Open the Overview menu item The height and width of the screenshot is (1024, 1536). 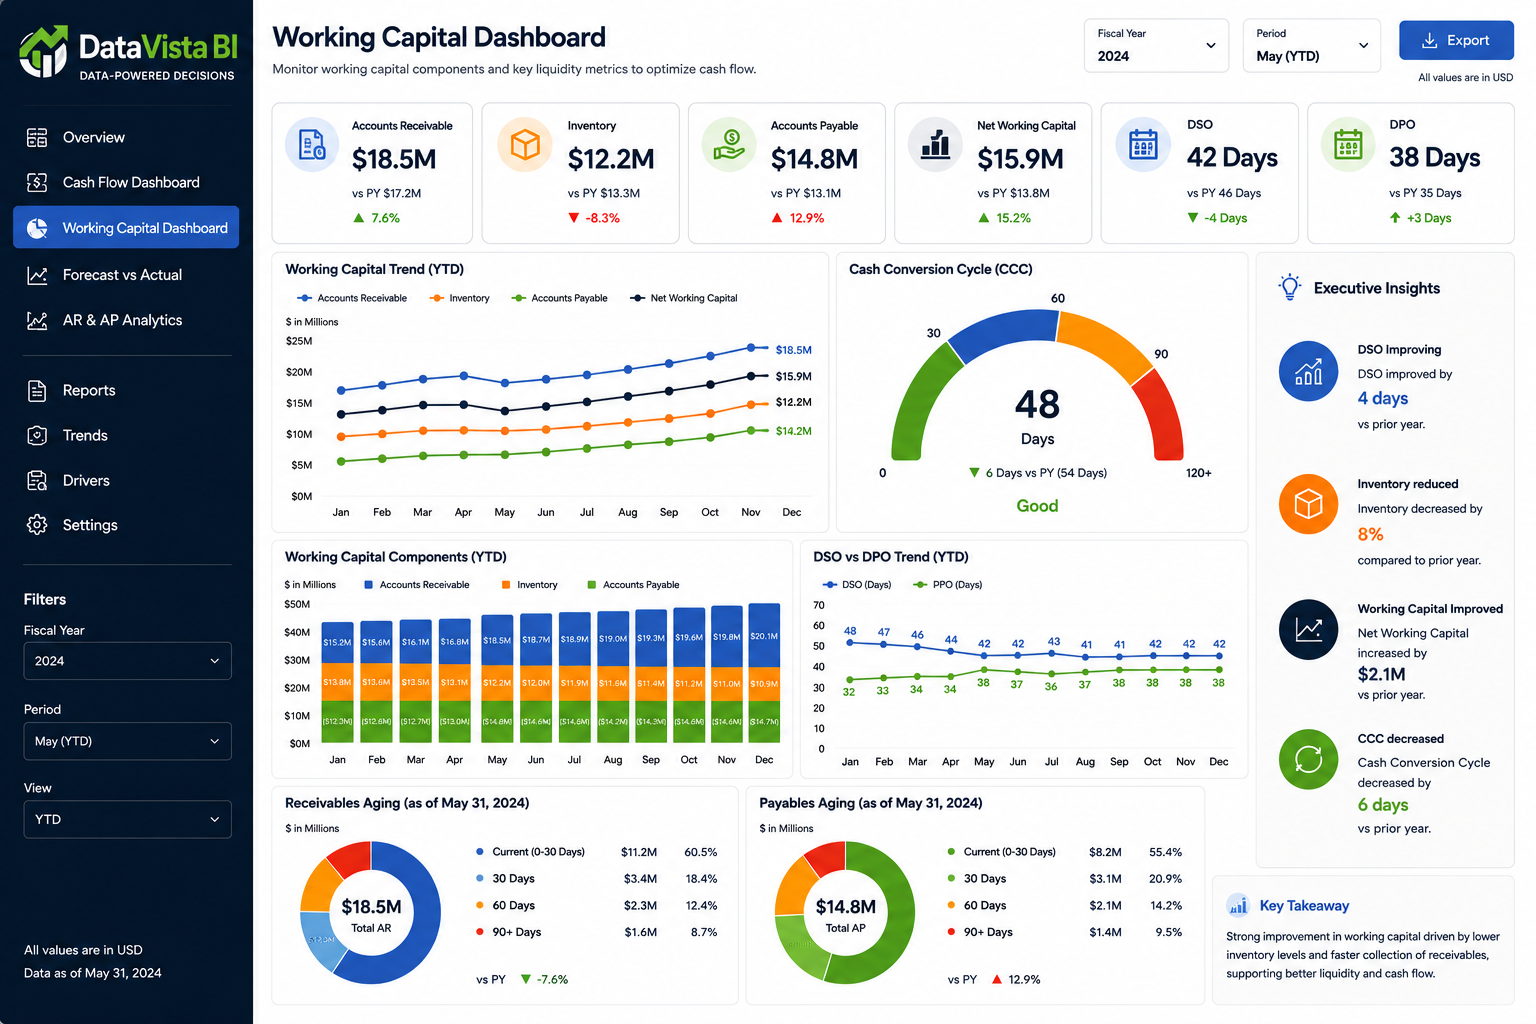(x=126, y=138)
